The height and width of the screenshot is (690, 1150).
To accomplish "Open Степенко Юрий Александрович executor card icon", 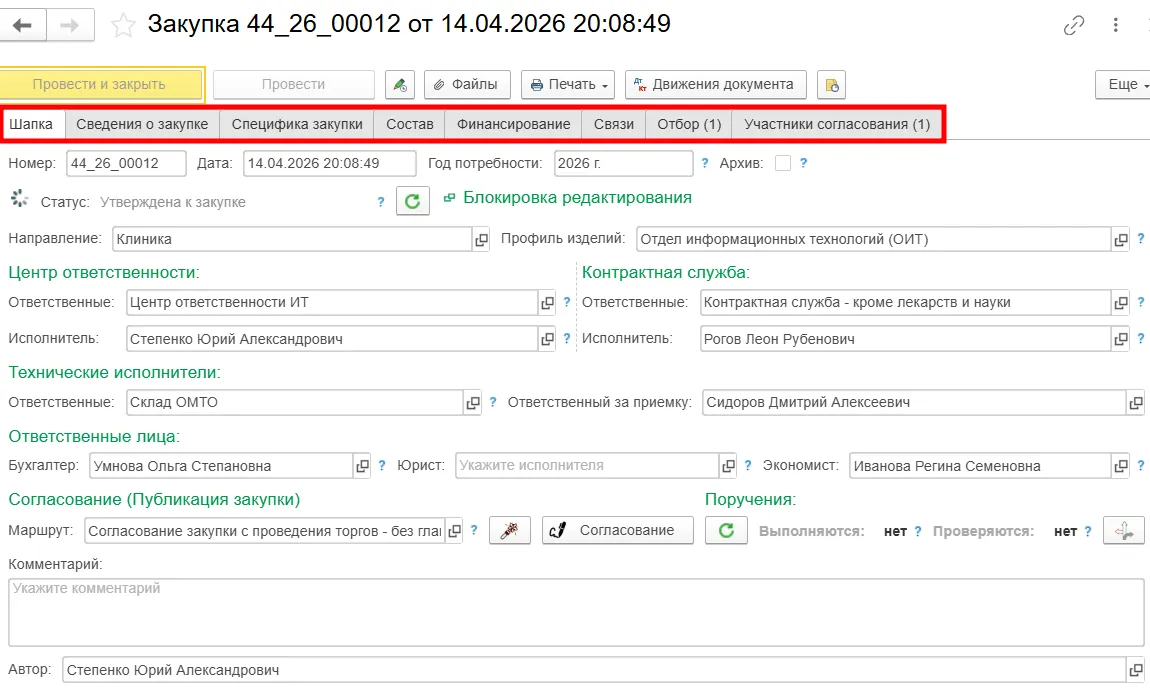I will [x=547, y=339].
